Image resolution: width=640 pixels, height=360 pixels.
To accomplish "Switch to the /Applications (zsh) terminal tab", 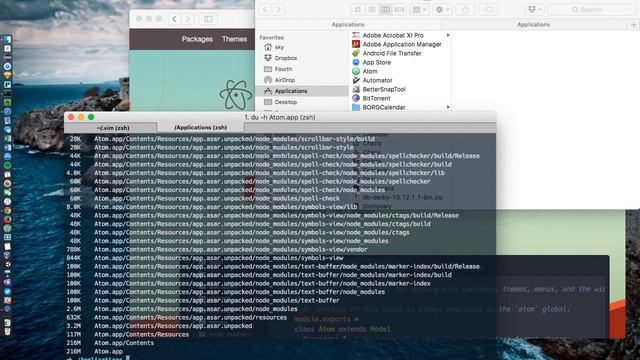I will [x=200, y=127].
